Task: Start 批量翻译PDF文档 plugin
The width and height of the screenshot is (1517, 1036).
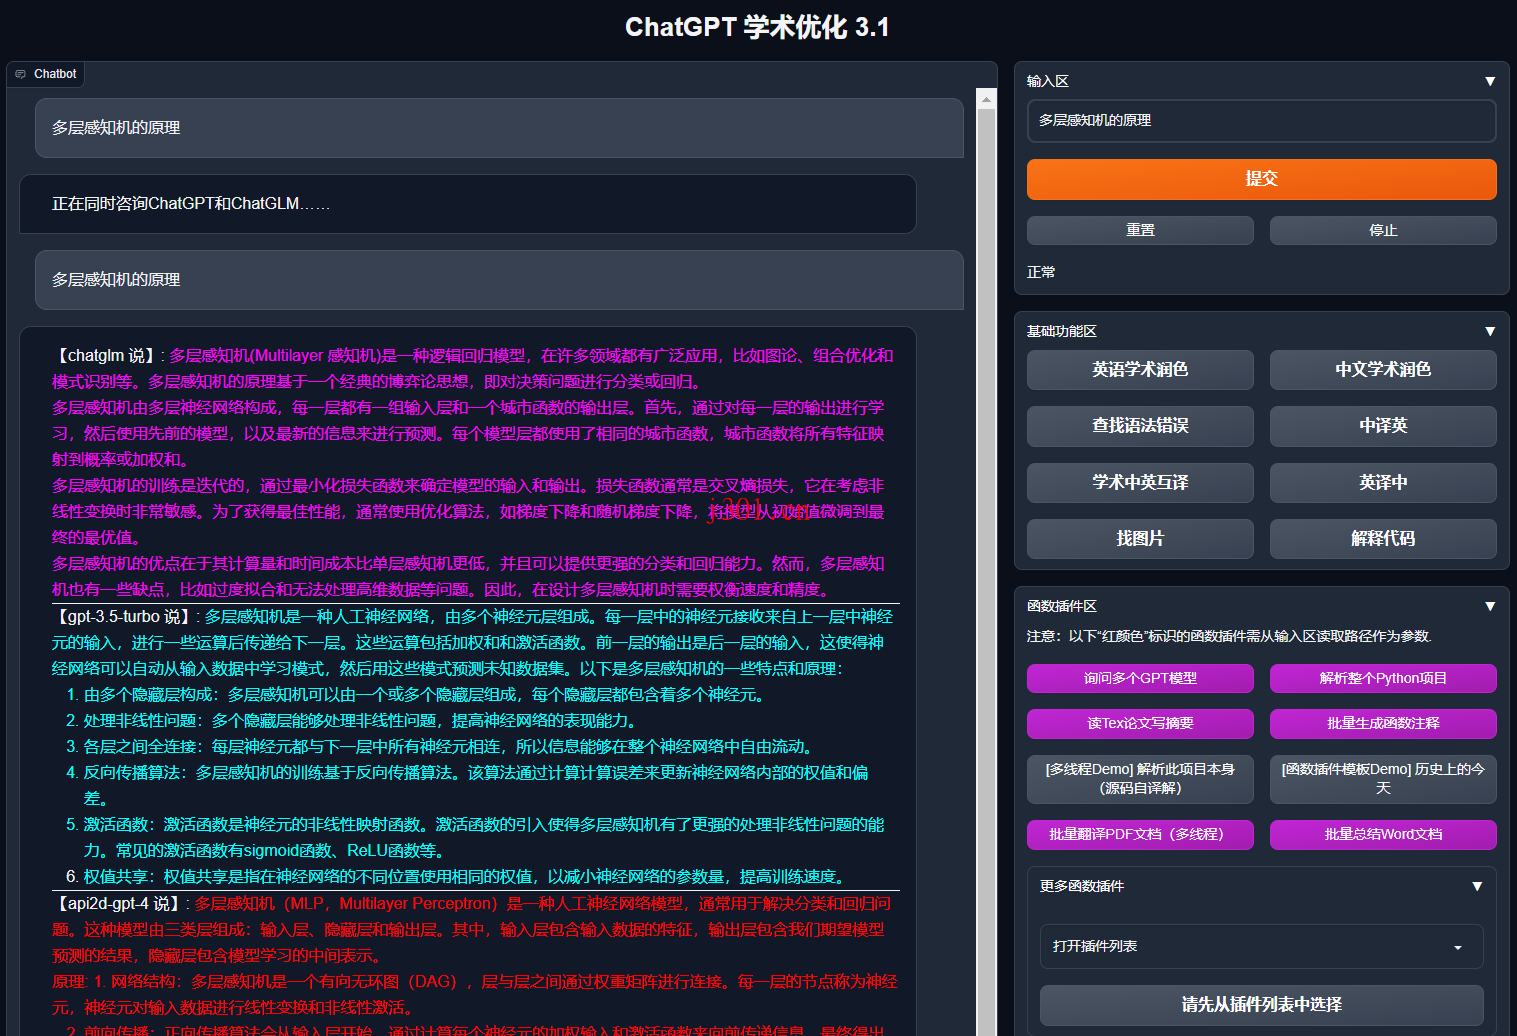Action: (x=1140, y=834)
